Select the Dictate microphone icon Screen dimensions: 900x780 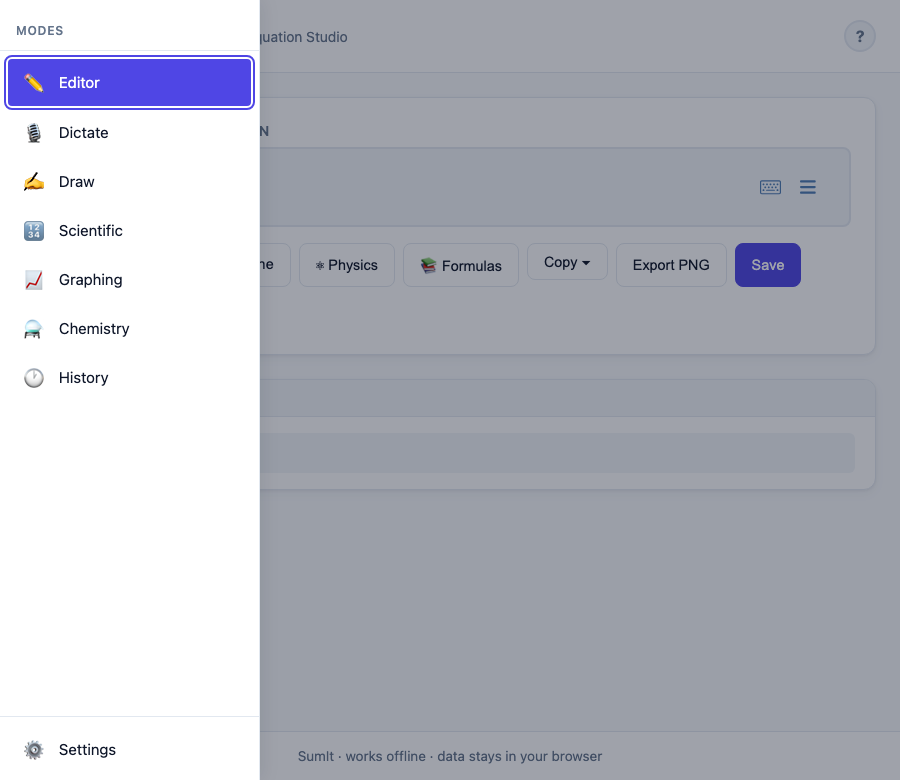(x=34, y=132)
